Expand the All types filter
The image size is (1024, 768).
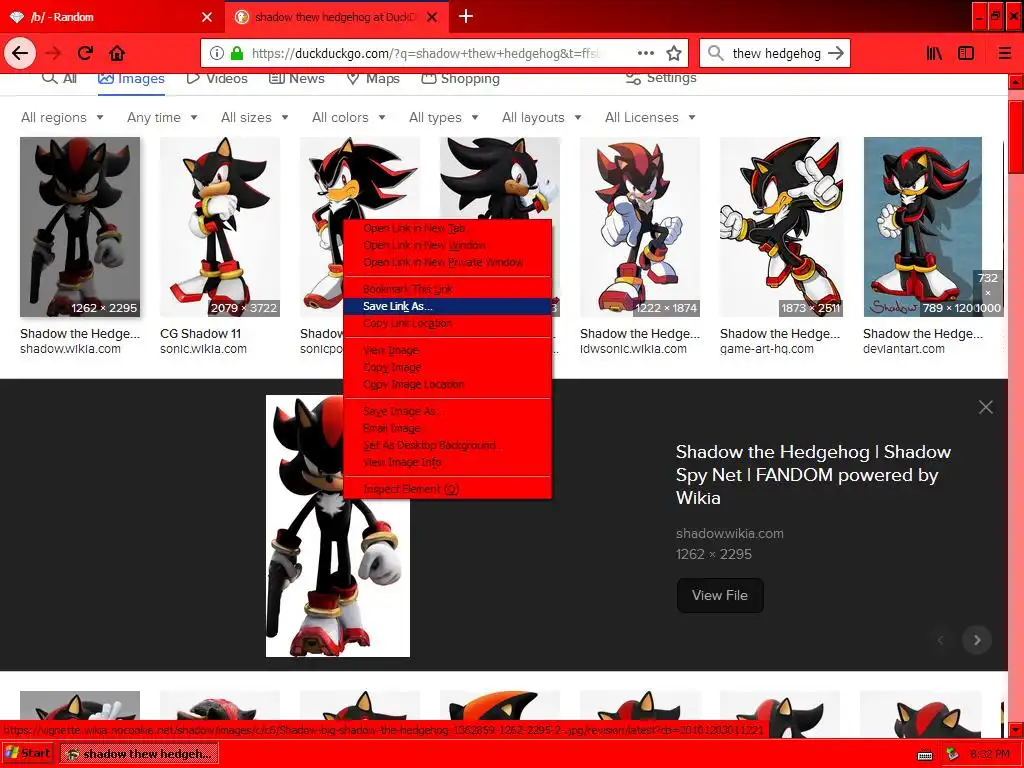coord(443,118)
